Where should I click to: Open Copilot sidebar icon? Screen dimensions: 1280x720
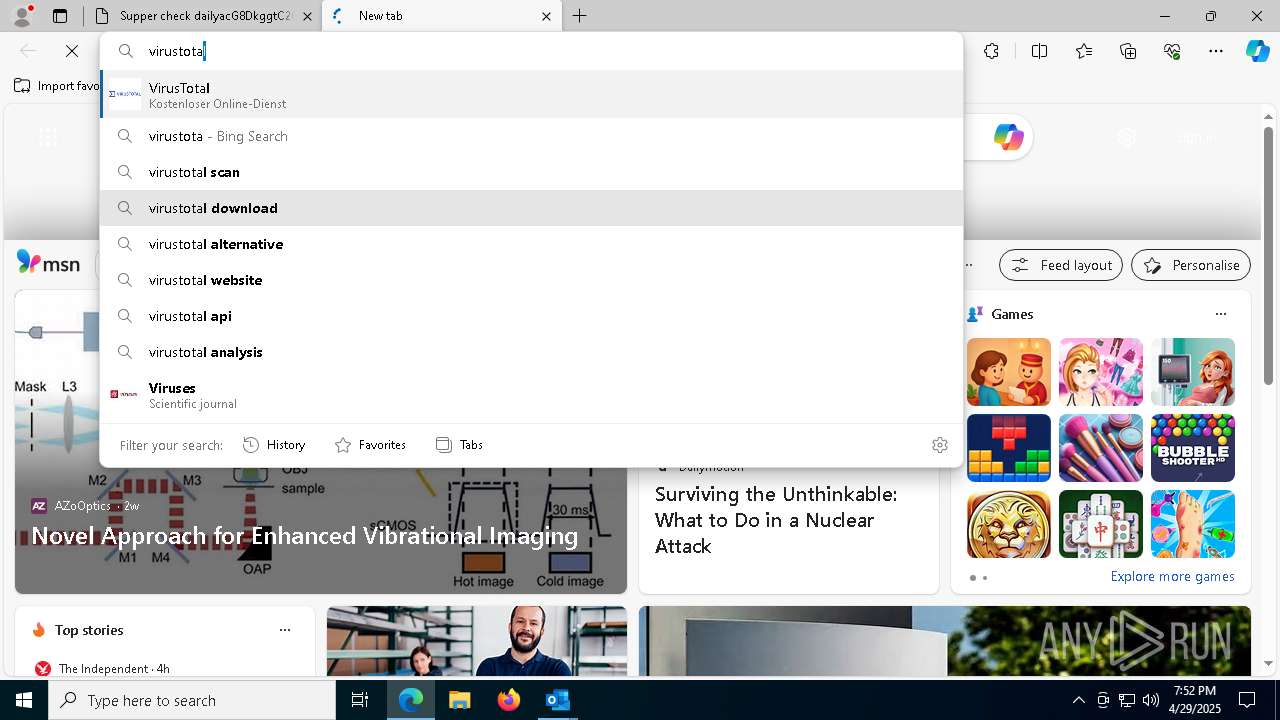pyautogui.click(x=1257, y=51)
